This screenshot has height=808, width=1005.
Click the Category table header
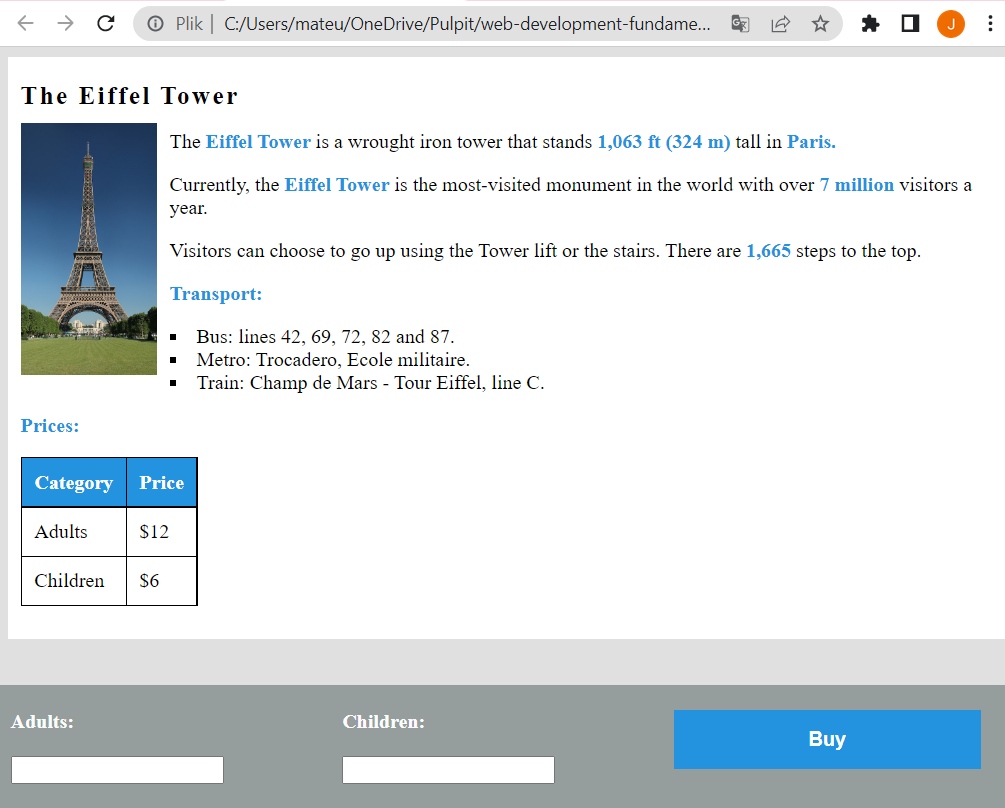(74, 482)
